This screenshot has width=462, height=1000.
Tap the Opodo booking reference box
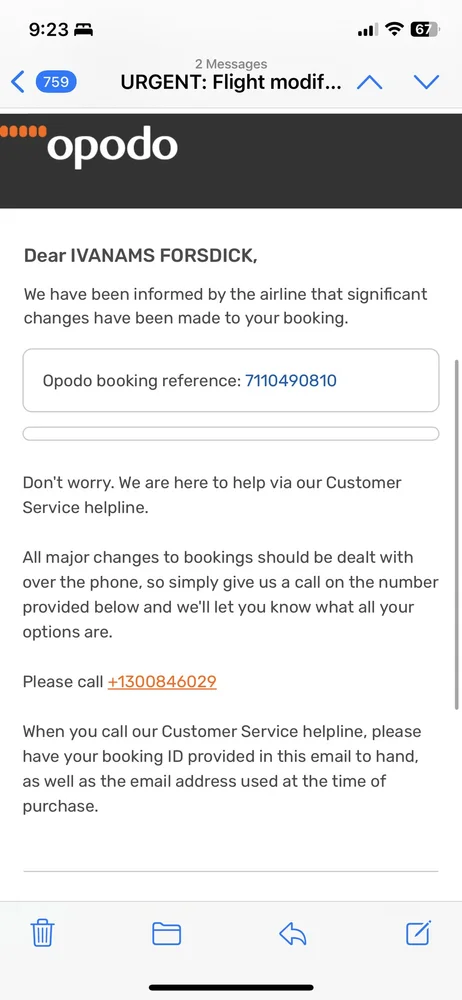tap(231, 380)
